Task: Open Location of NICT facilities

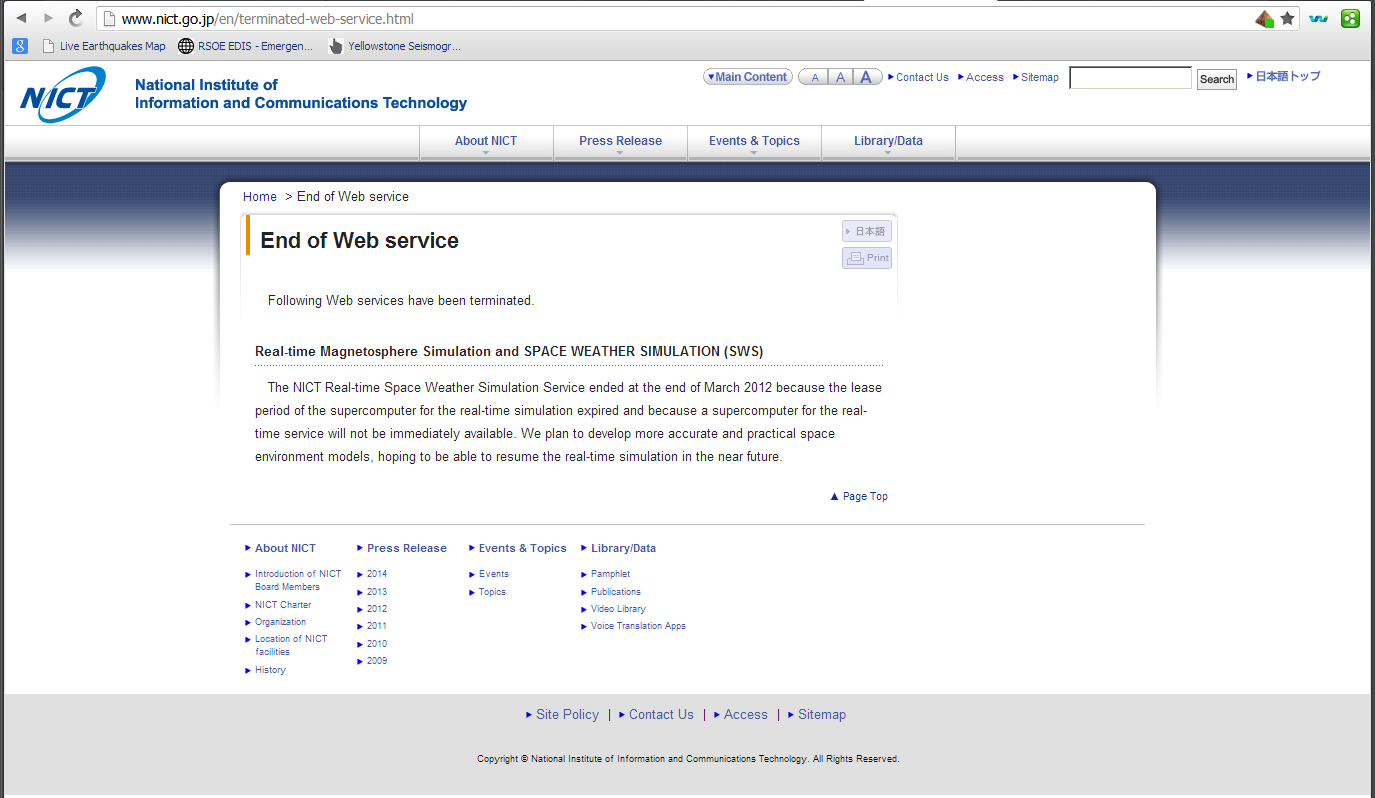Action: [291, 645]
